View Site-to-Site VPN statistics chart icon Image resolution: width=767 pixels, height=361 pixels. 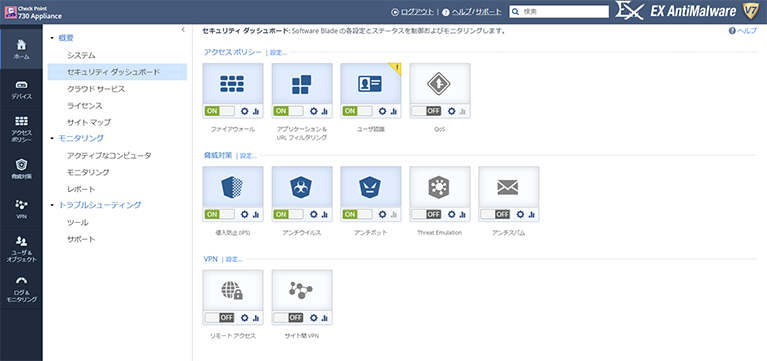pos(325,318)
